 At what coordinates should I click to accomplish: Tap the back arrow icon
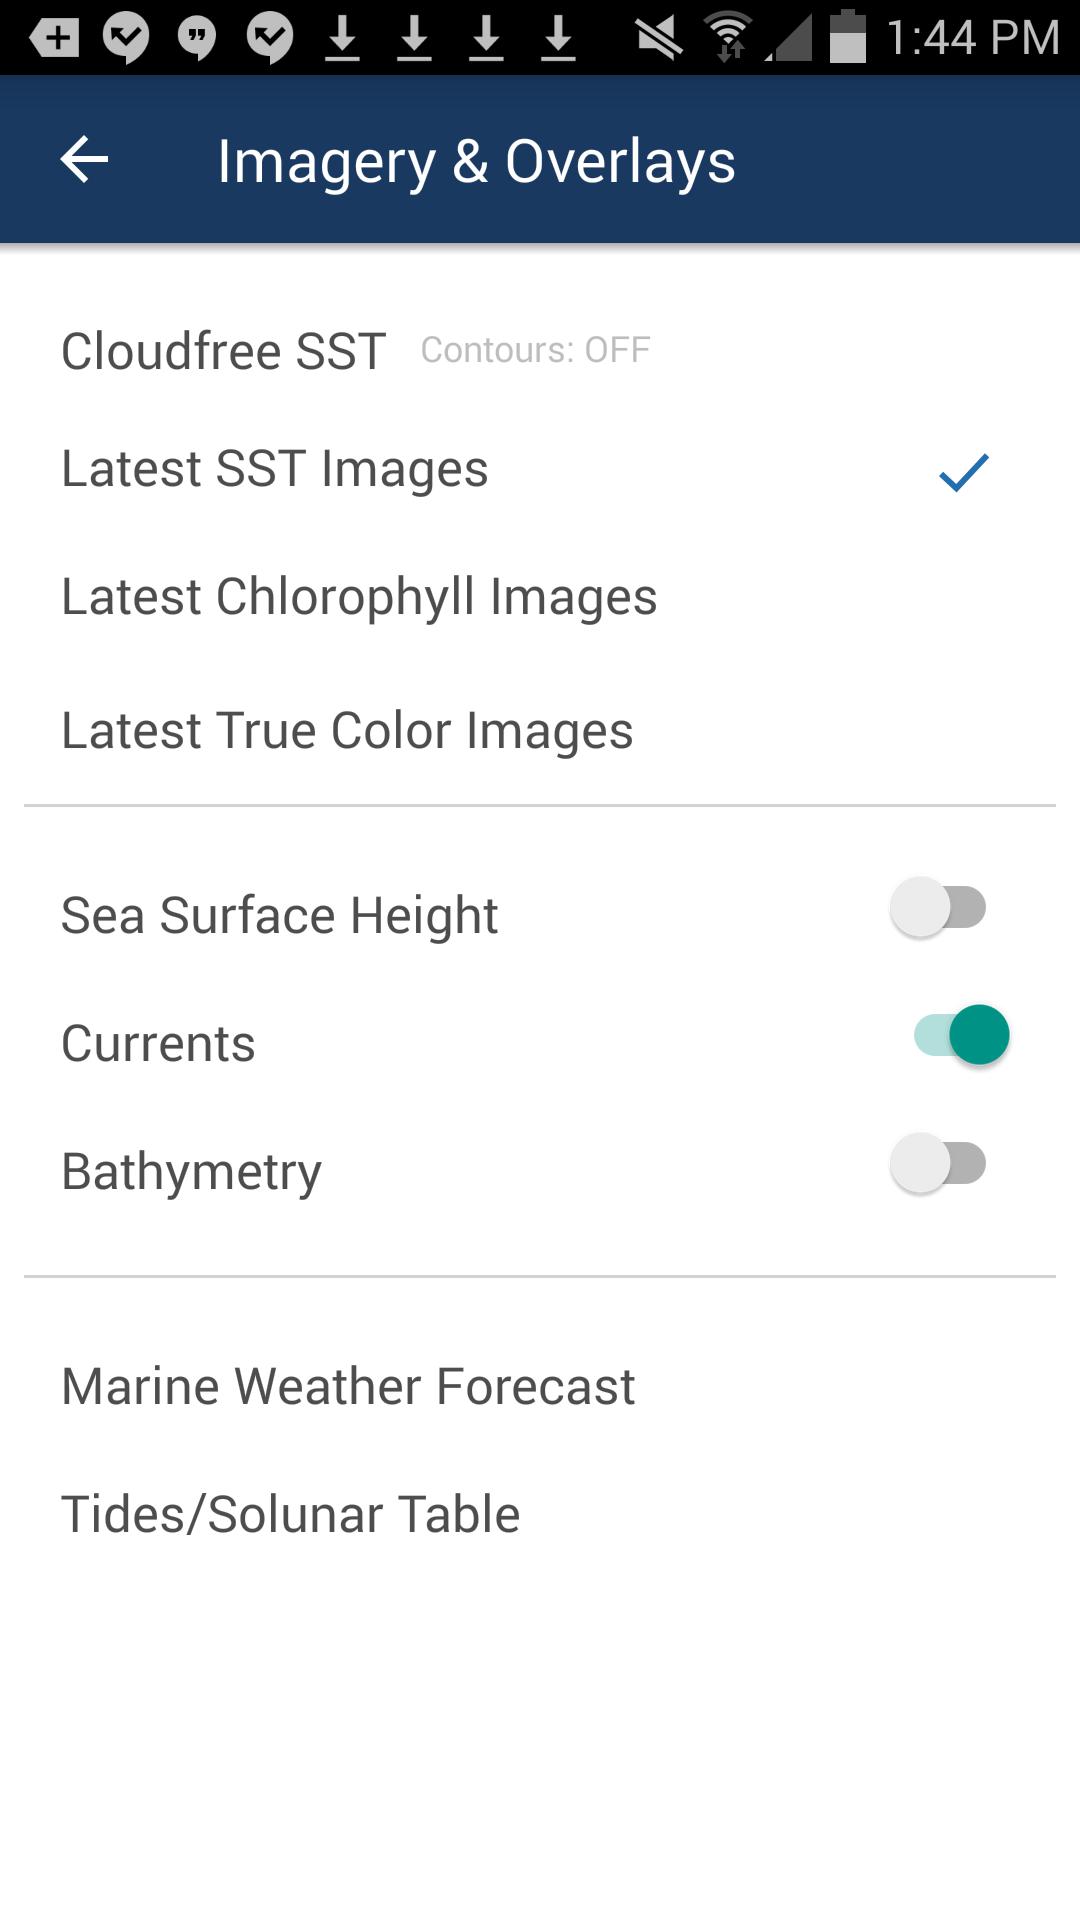tap(84, 160)
